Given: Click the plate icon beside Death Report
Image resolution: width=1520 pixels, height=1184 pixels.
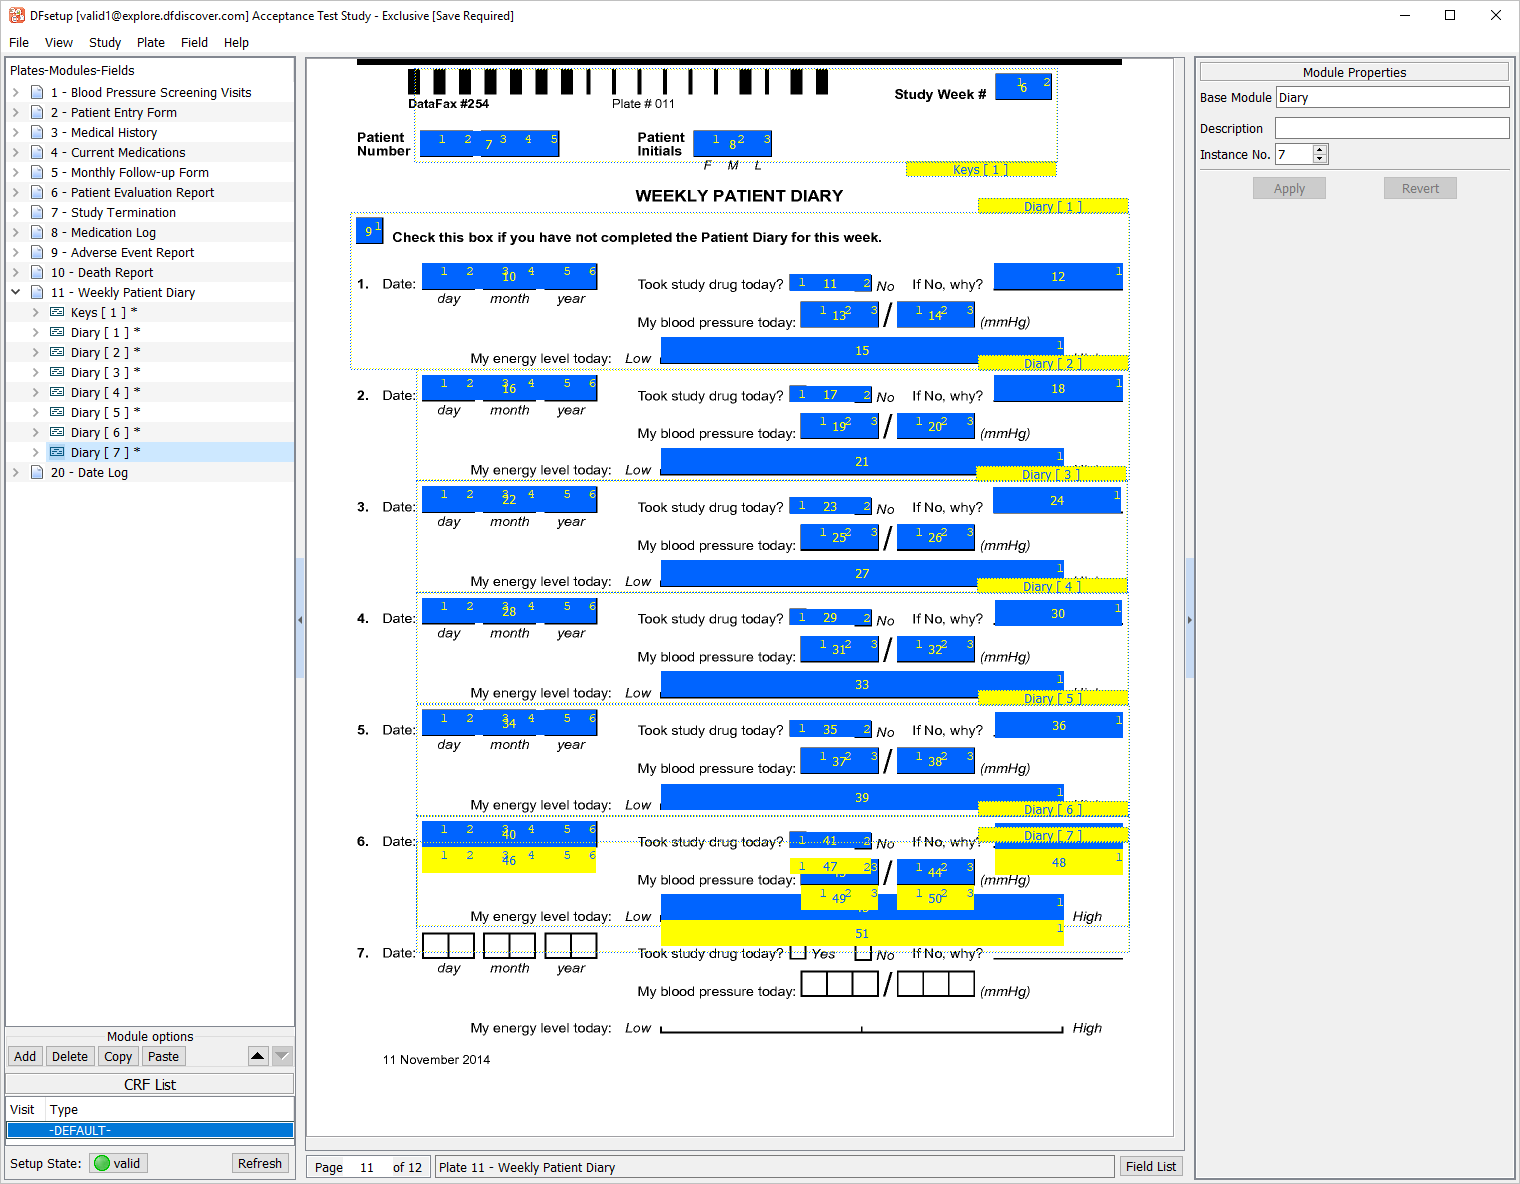Looking at the screenshot, I should pyautogui.click(x=37, y=272).
